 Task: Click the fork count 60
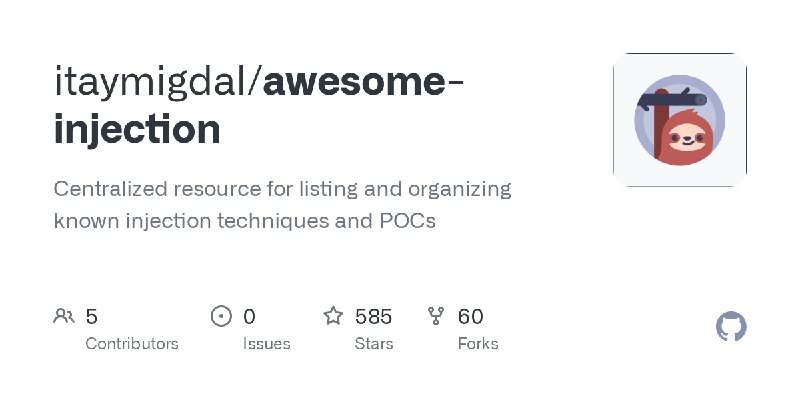[x=470, y=316]
